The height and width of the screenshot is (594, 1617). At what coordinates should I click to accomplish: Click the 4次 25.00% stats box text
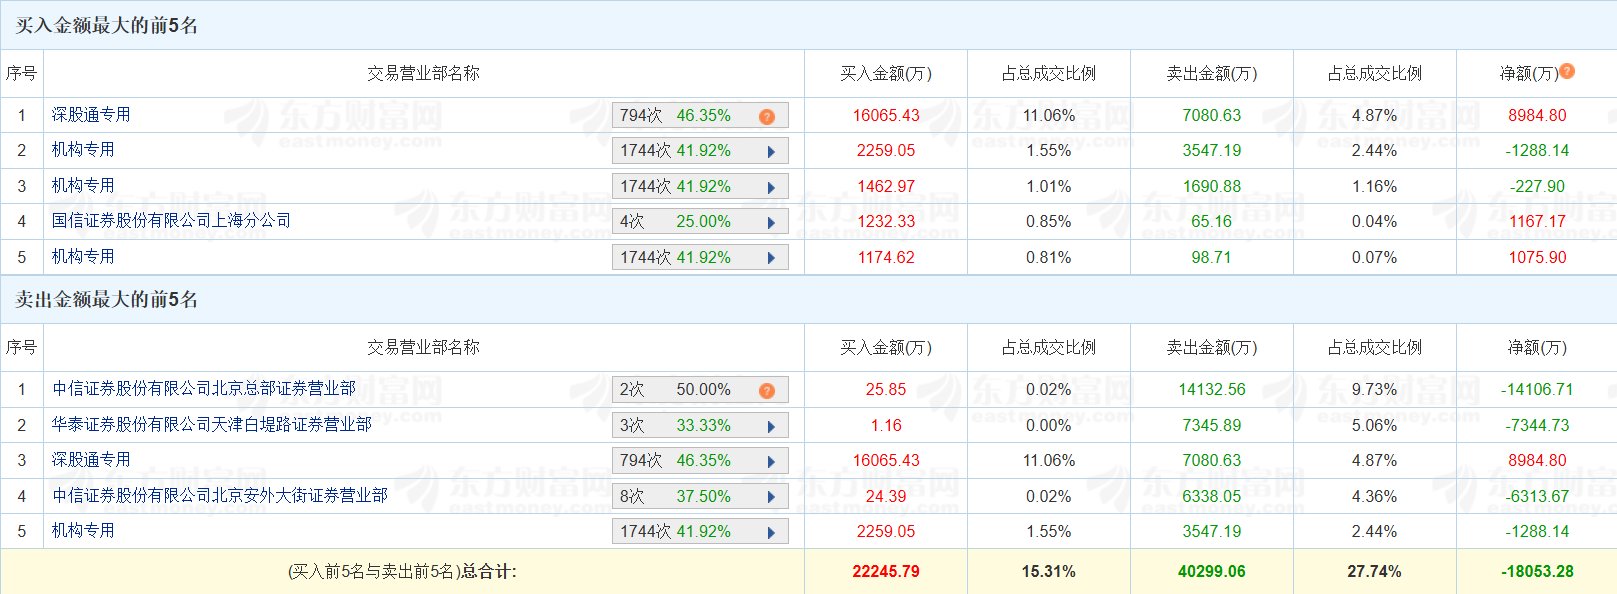click(675, 222)
